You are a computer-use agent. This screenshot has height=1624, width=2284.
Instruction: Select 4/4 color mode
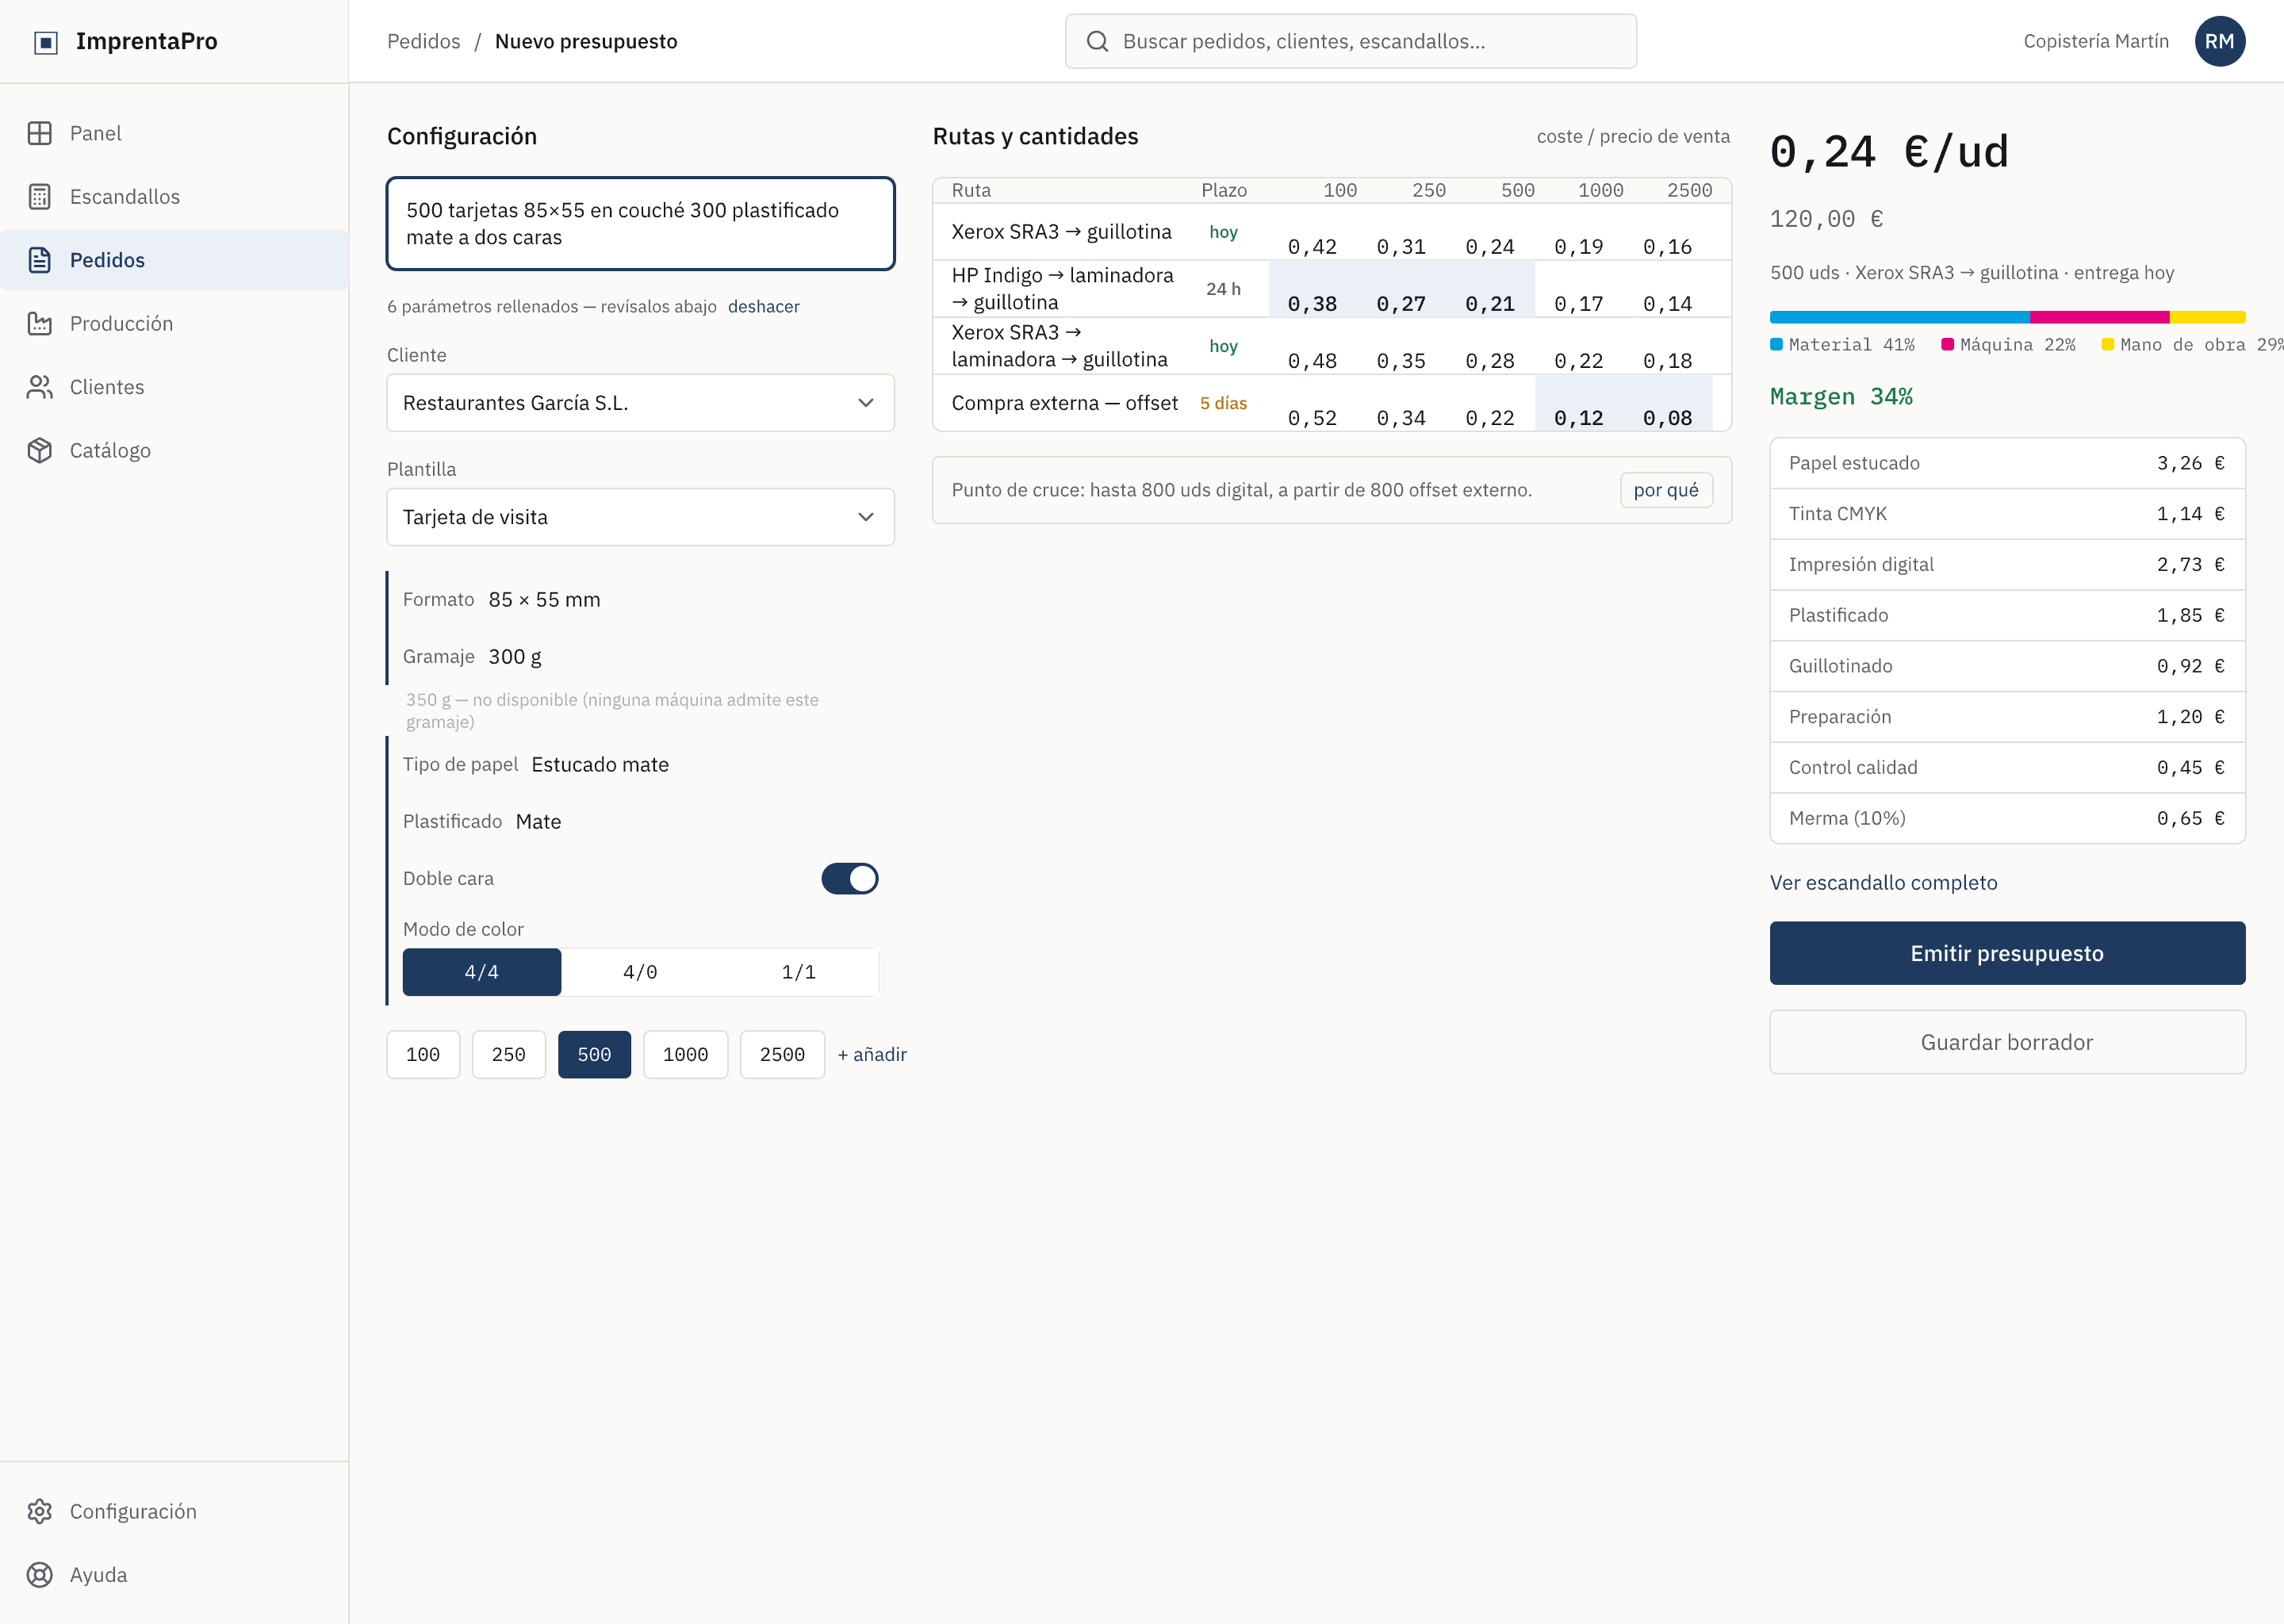click(x=482, y=972)
